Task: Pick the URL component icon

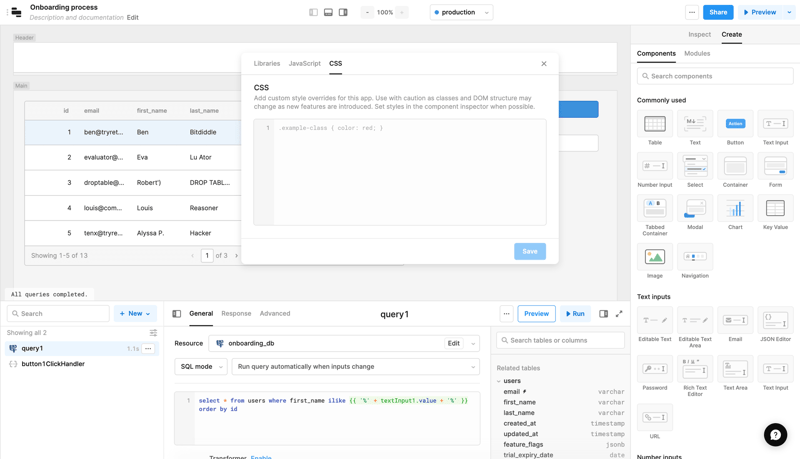Action: click(655, 418)
